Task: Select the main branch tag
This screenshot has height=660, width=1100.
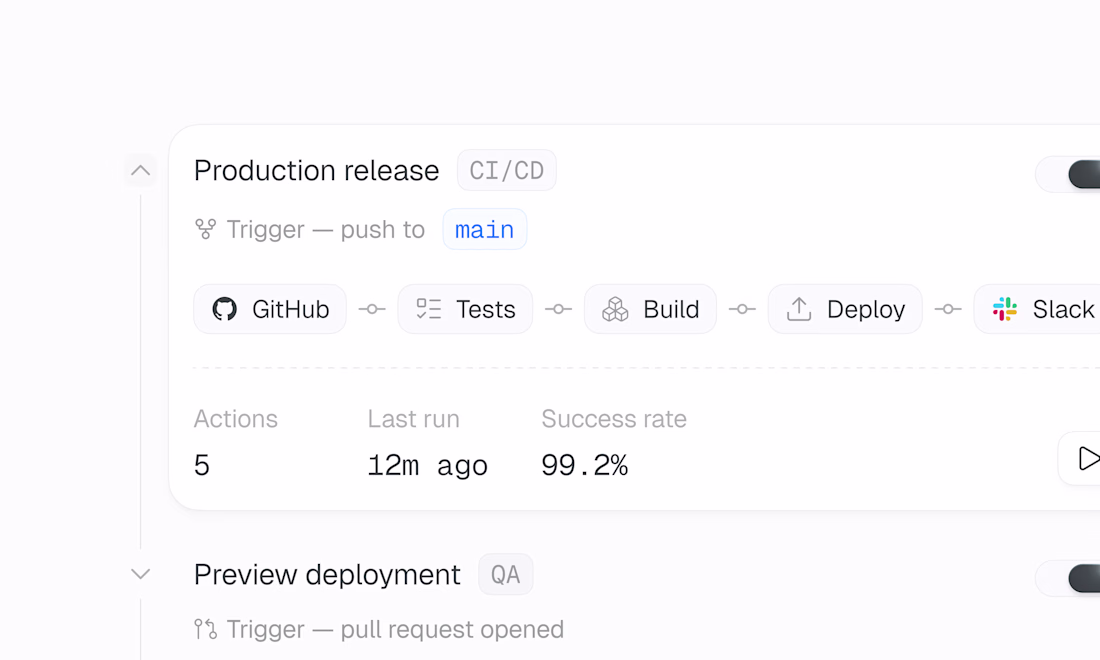Action: pos(485,229)
